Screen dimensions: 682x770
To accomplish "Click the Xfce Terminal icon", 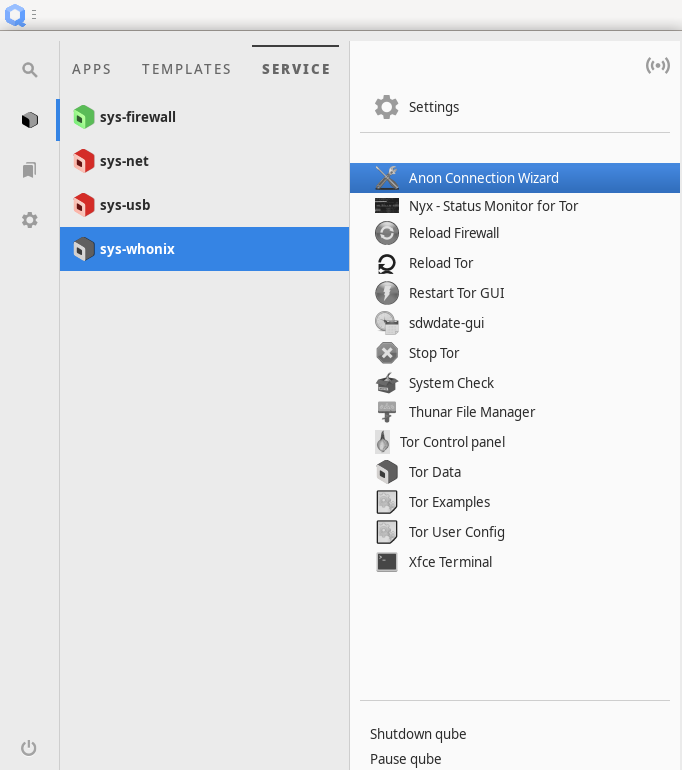I will click(x=387, y=562).
